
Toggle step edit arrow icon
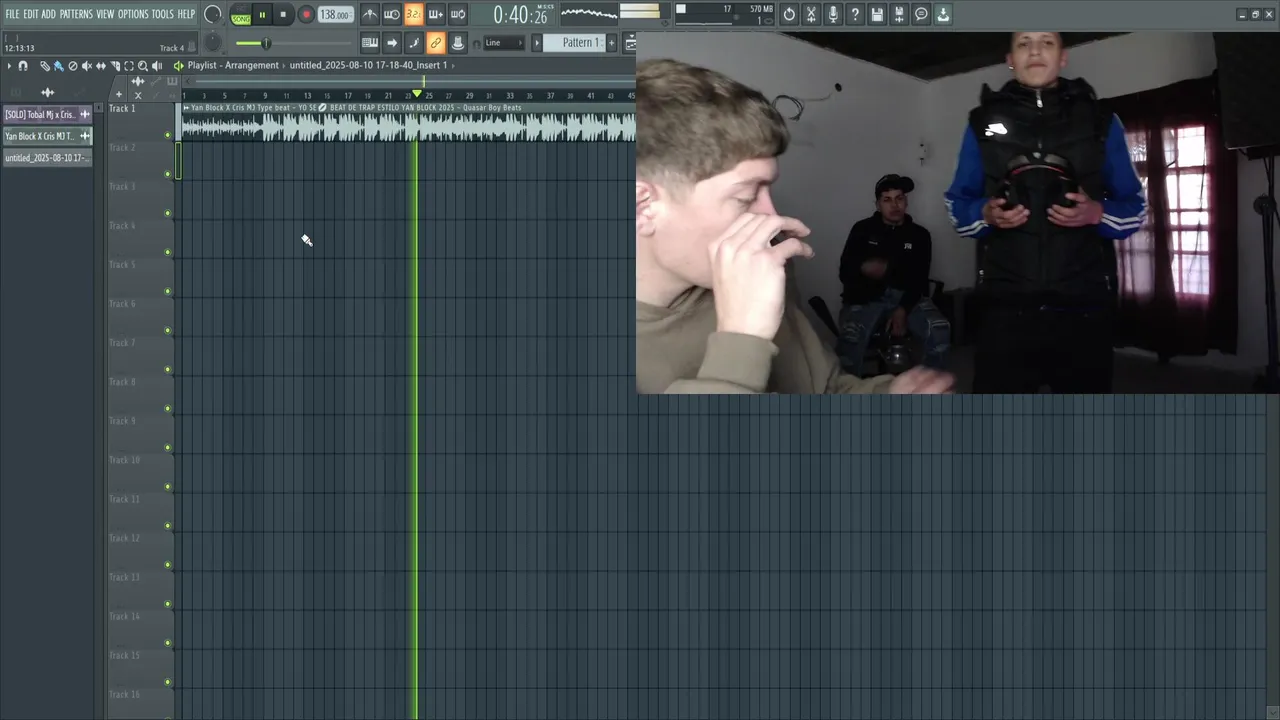392,43
